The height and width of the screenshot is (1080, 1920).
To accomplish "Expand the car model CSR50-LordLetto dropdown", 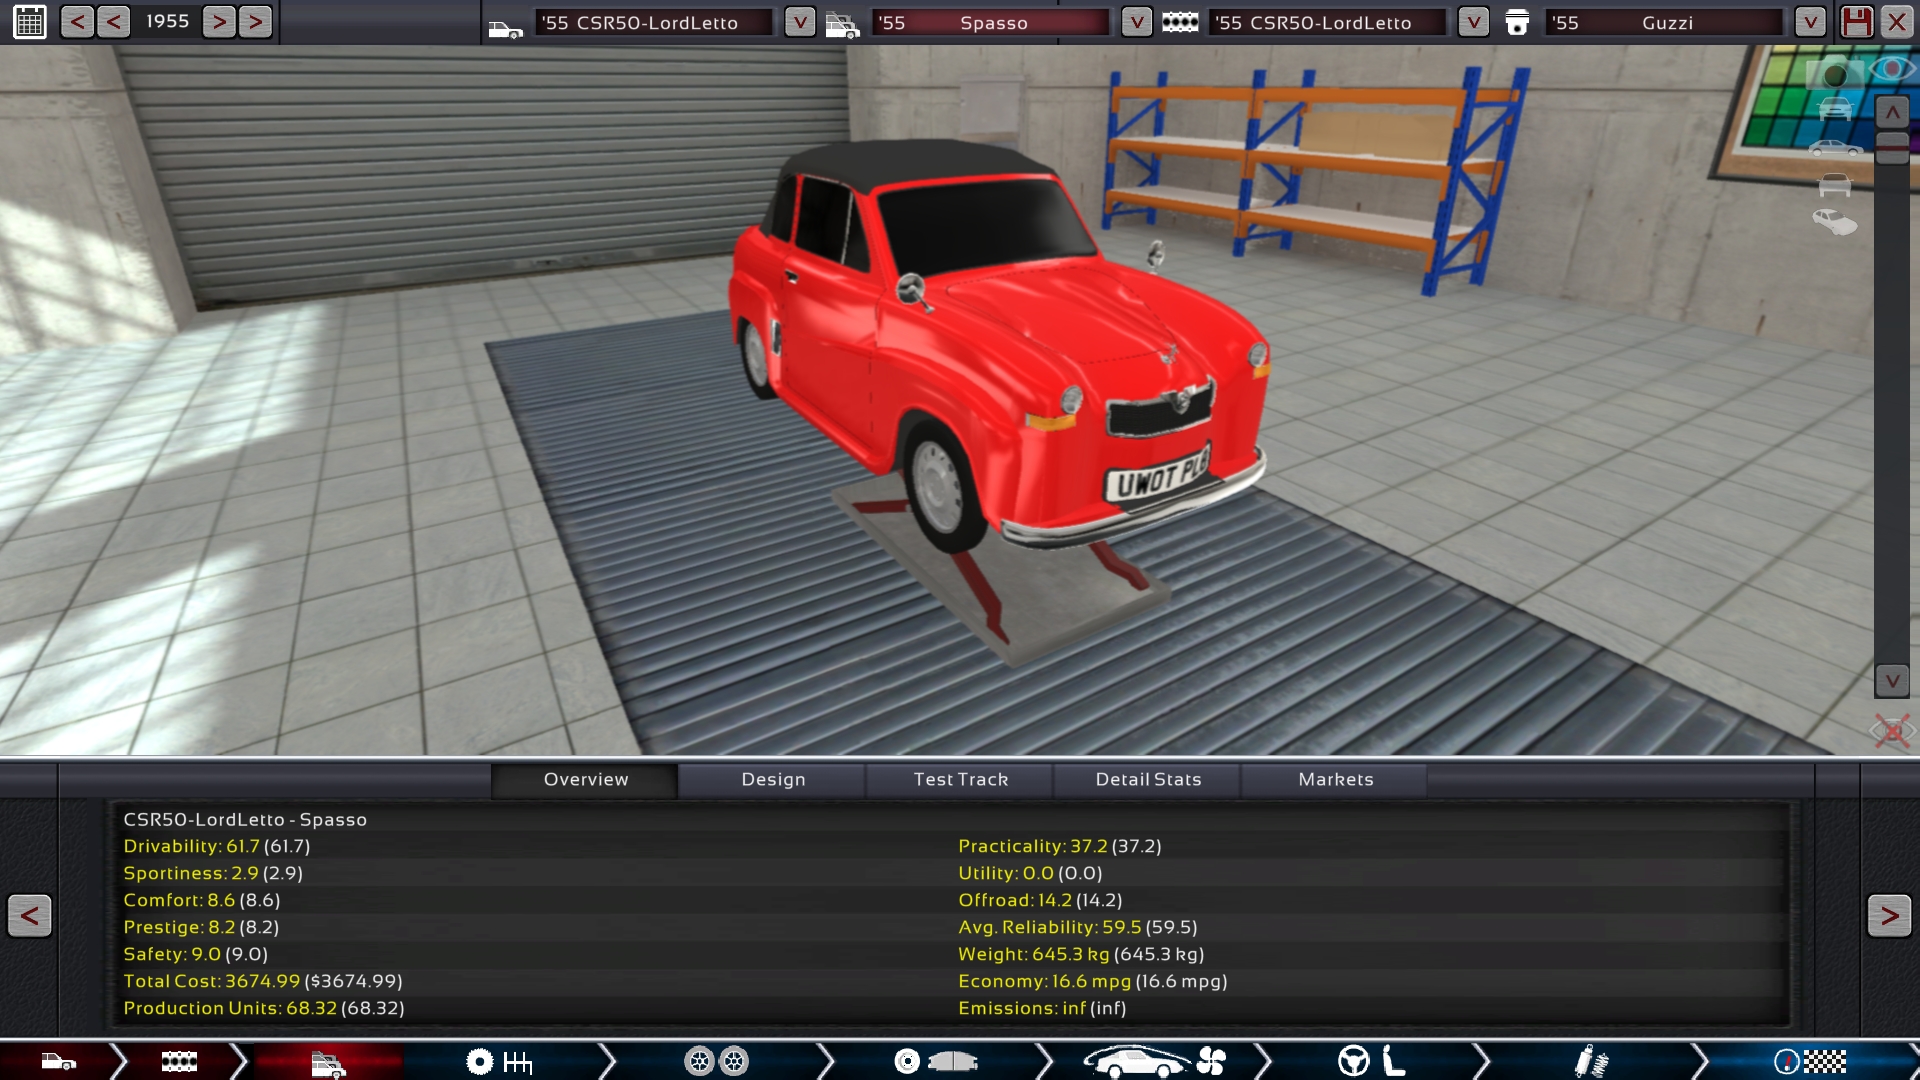I will pos(799,22).
